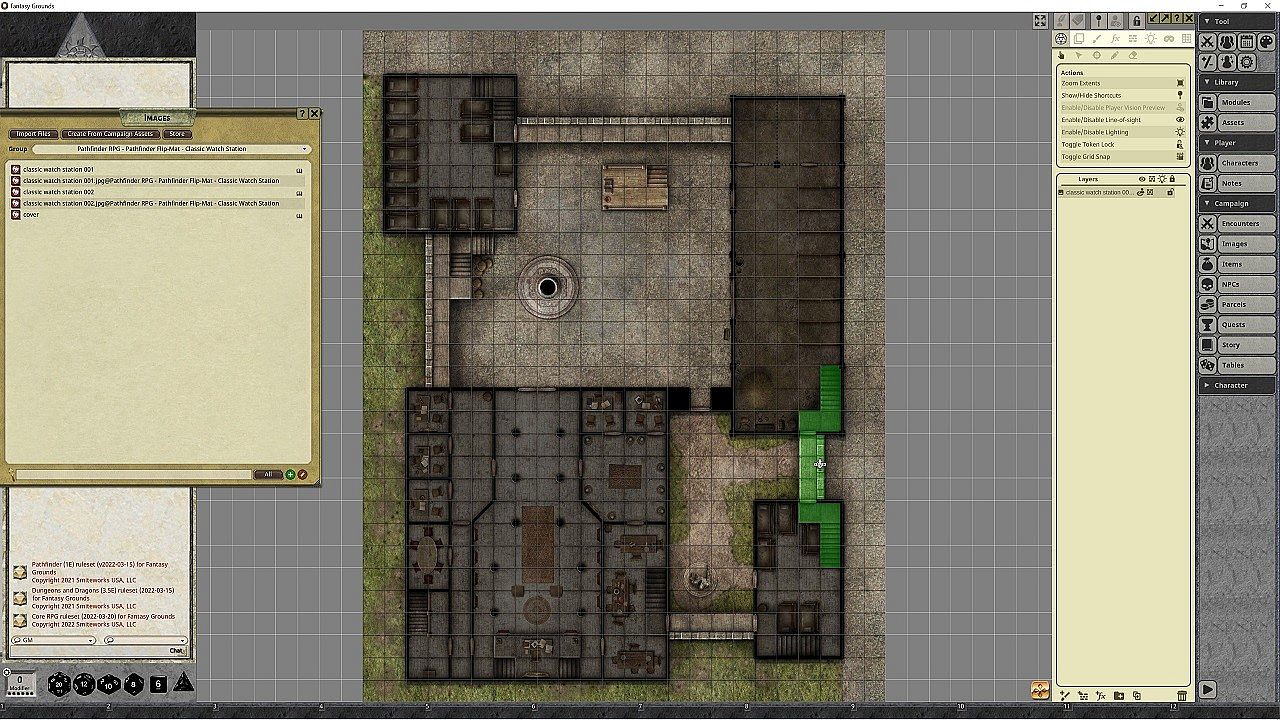Open the chat mode dropdown beside GM
This screenshot has height=720, width=1280.
pyautogui.click(x=145, y=640)
